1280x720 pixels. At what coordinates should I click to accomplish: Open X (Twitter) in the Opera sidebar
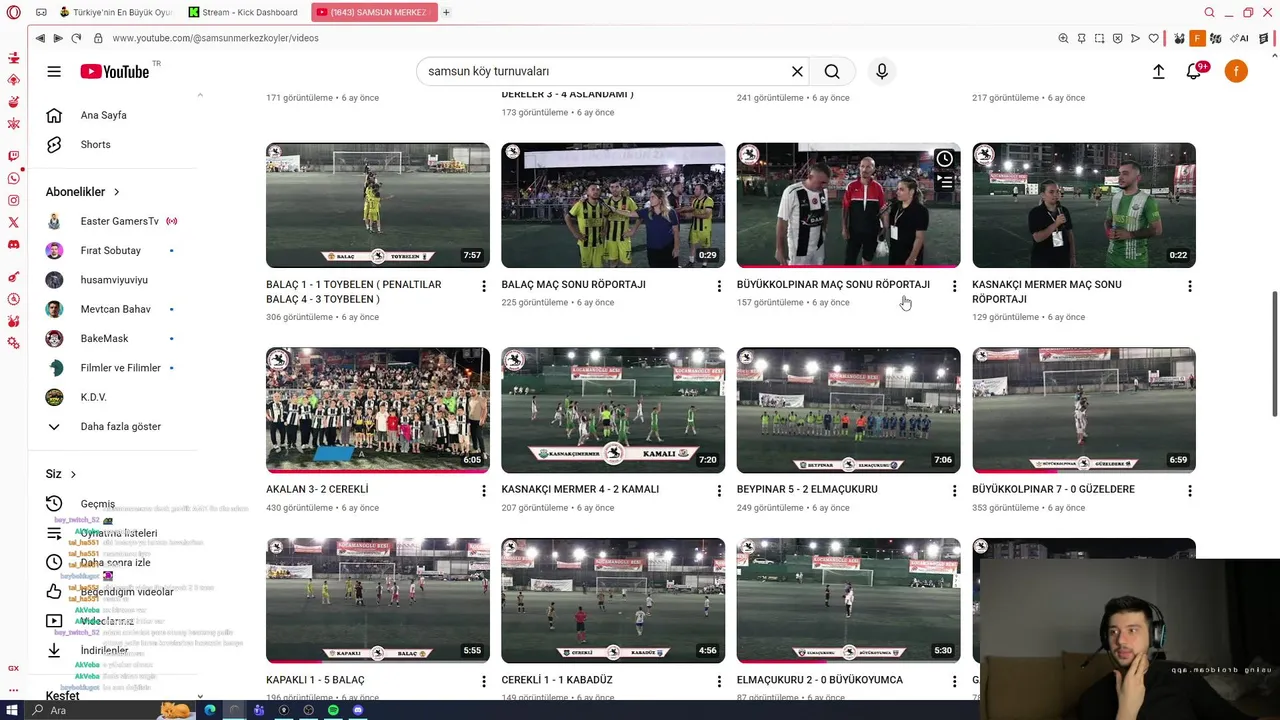13,222
